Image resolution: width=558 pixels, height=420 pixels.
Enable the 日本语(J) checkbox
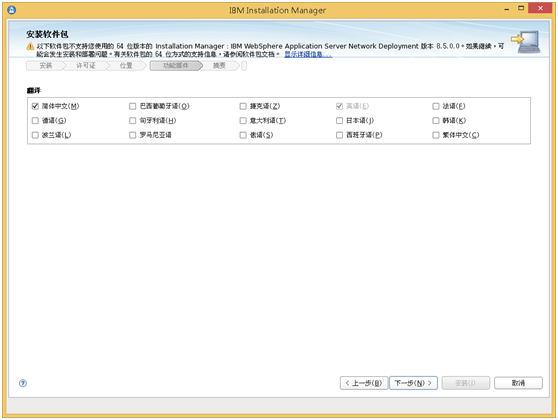click(x=339, y=121)
